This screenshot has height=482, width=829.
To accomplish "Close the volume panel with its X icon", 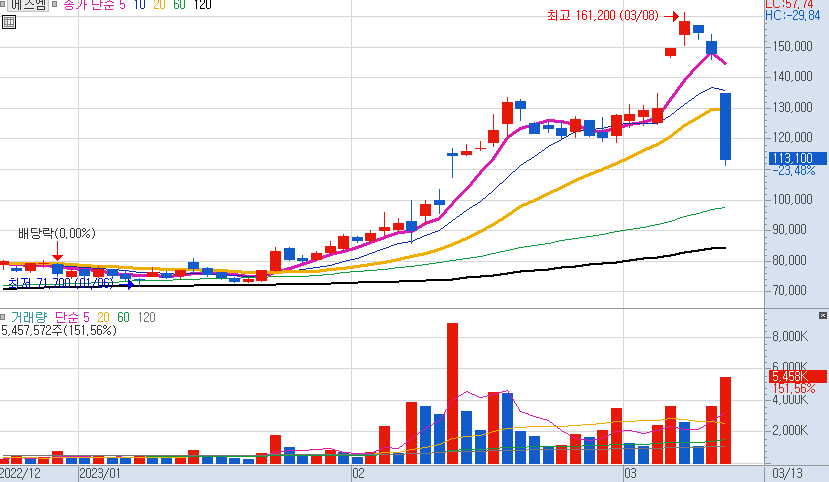I will click(823, 316).
